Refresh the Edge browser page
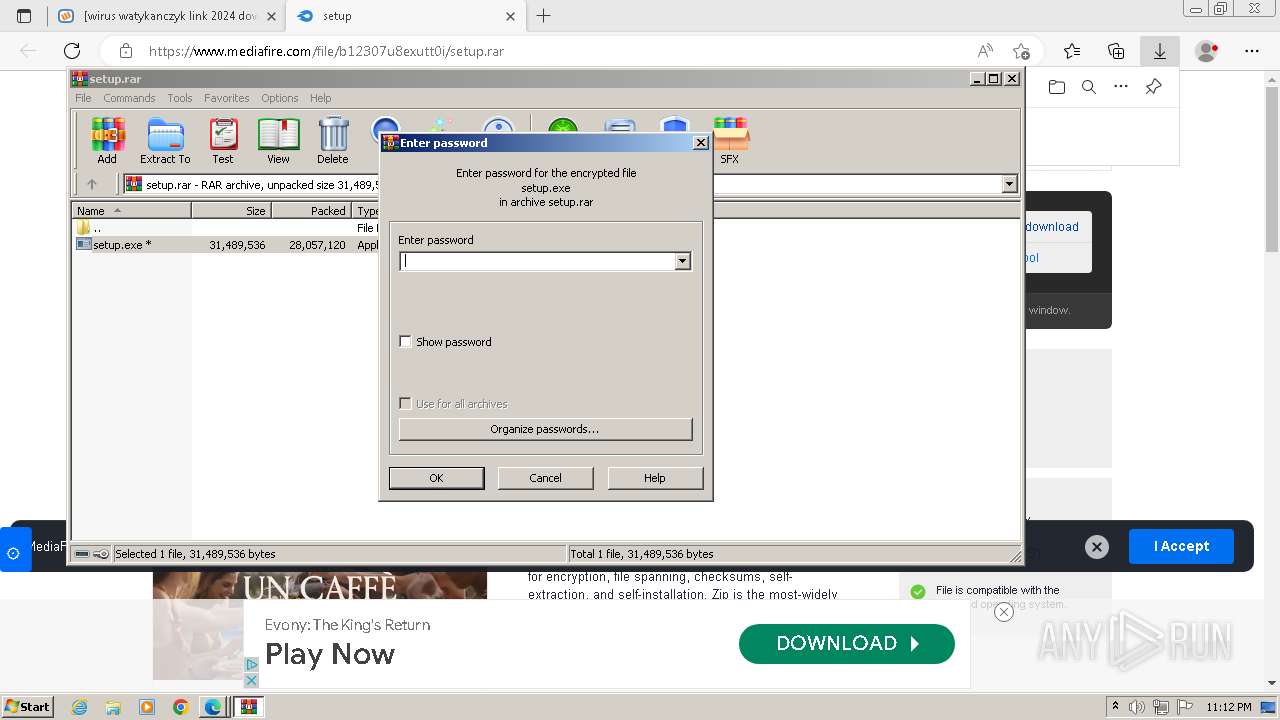The height and width of the screenshot is (720, 1280). point(72,51)
